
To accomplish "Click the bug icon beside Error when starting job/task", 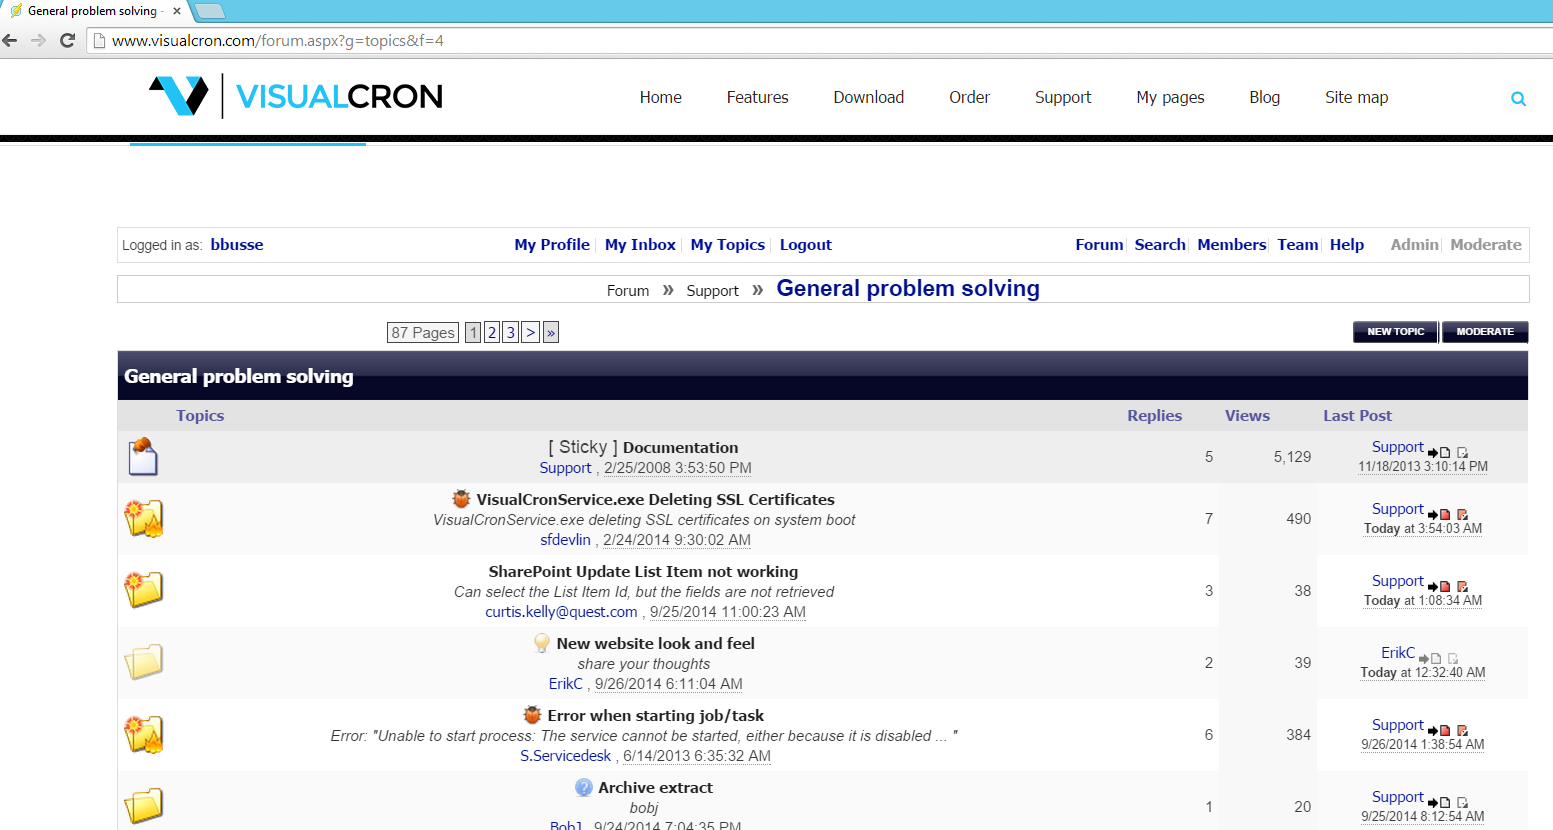I will point(532,716).
